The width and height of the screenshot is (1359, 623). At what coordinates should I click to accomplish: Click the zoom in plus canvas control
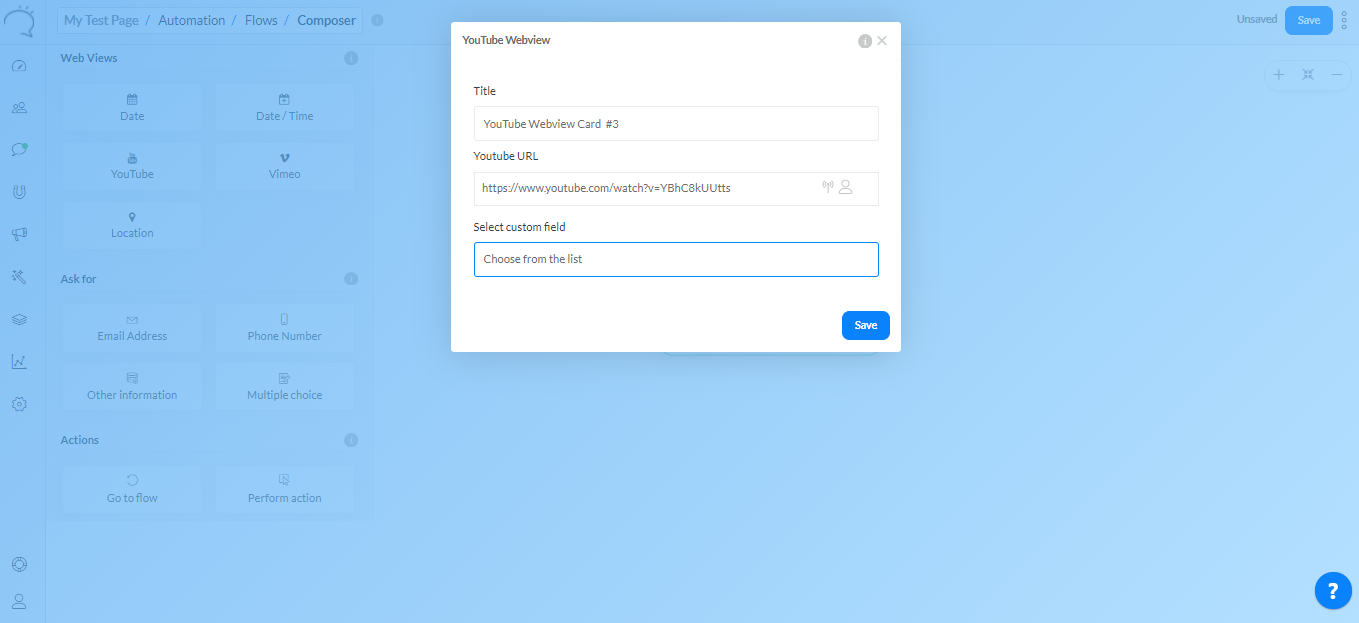1278,75
